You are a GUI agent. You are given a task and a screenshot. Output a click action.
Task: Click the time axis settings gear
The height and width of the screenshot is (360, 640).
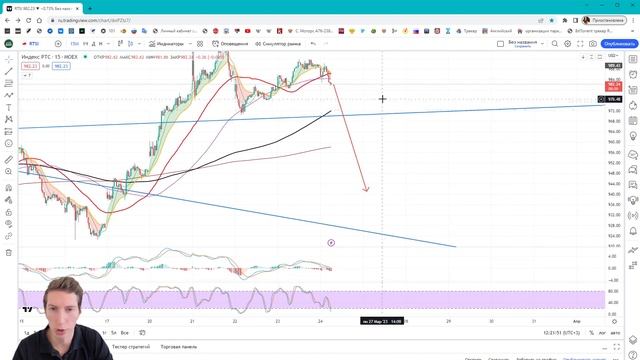614,322
